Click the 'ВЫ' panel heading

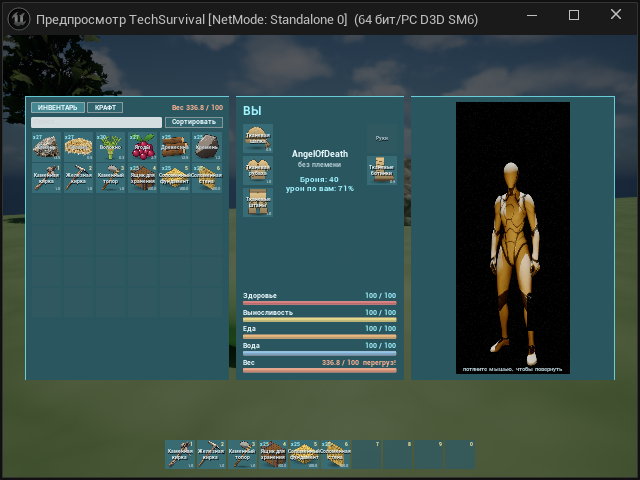[x=252, y=111]
